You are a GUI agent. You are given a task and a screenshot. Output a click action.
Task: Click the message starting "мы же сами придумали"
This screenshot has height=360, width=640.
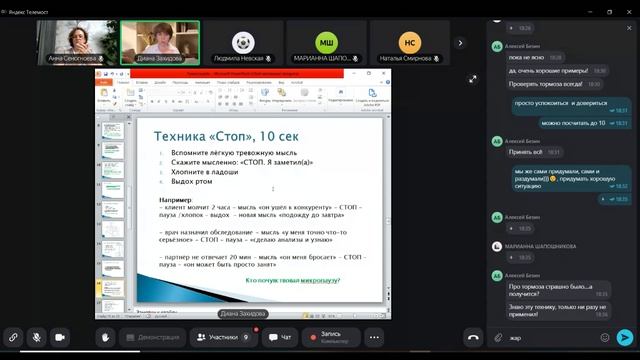tap(571, 178)
